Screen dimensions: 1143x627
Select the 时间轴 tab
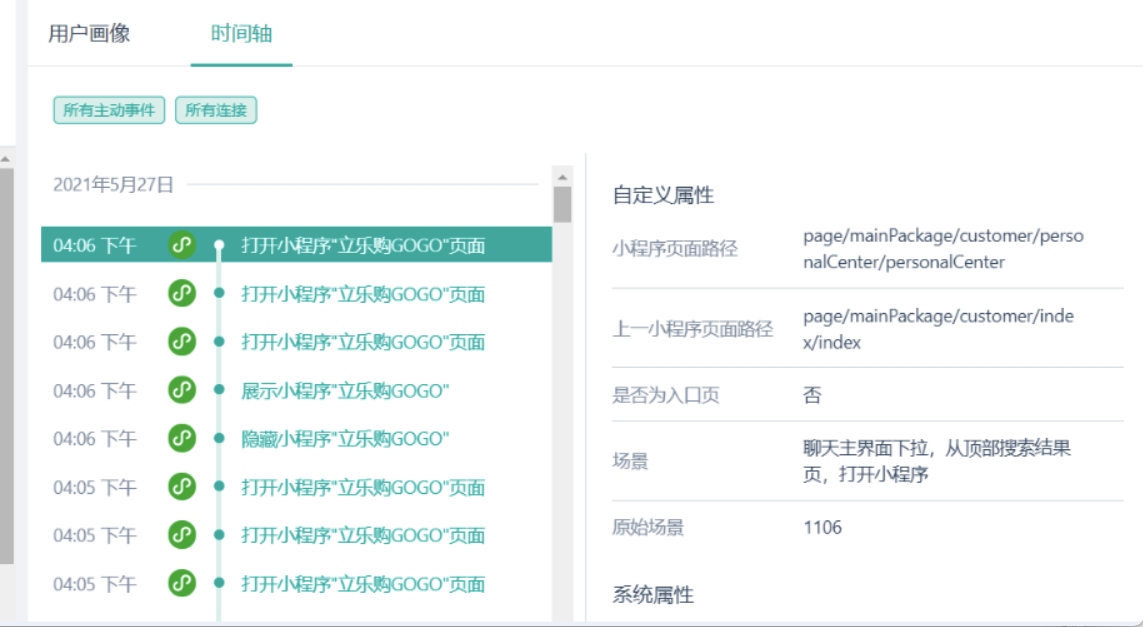(241, 34)
